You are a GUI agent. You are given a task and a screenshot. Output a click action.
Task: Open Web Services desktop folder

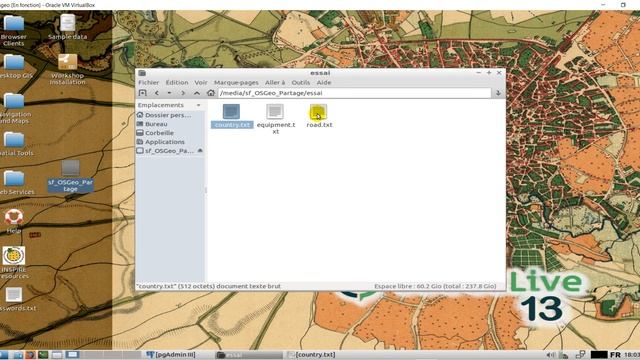(16, 182)
